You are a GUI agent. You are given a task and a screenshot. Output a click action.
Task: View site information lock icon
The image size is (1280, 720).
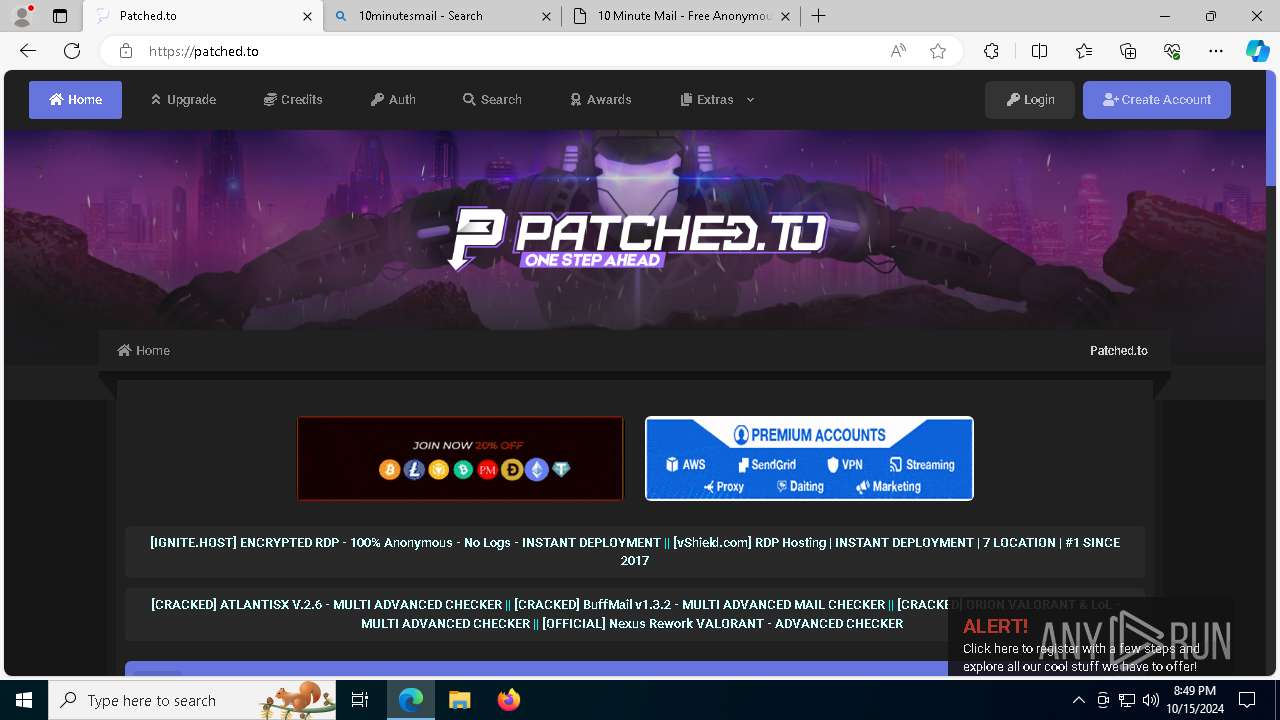click(x=125, y=51)
